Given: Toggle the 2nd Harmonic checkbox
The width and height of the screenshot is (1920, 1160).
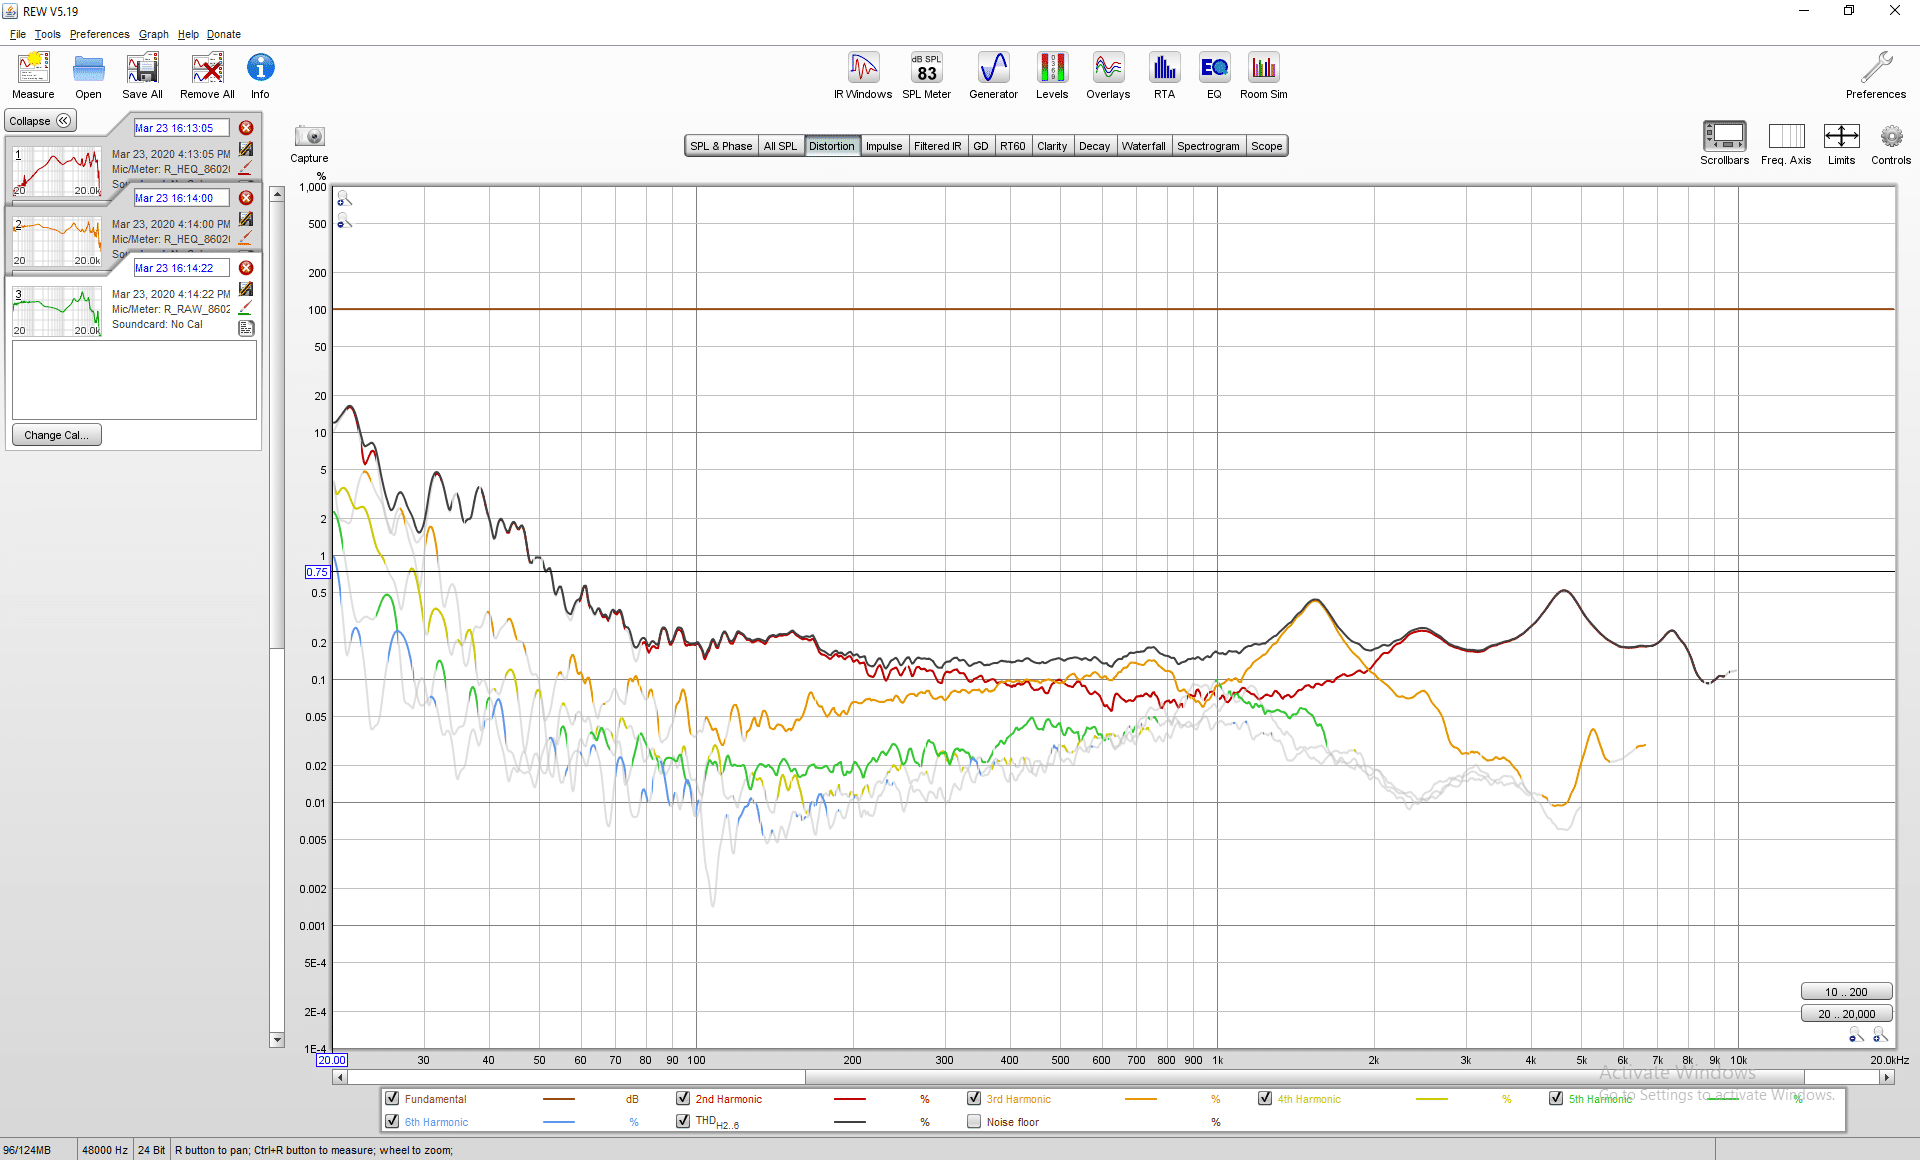Looking at the screenshot, I should pyautogui.click(x=683, y=1098).
